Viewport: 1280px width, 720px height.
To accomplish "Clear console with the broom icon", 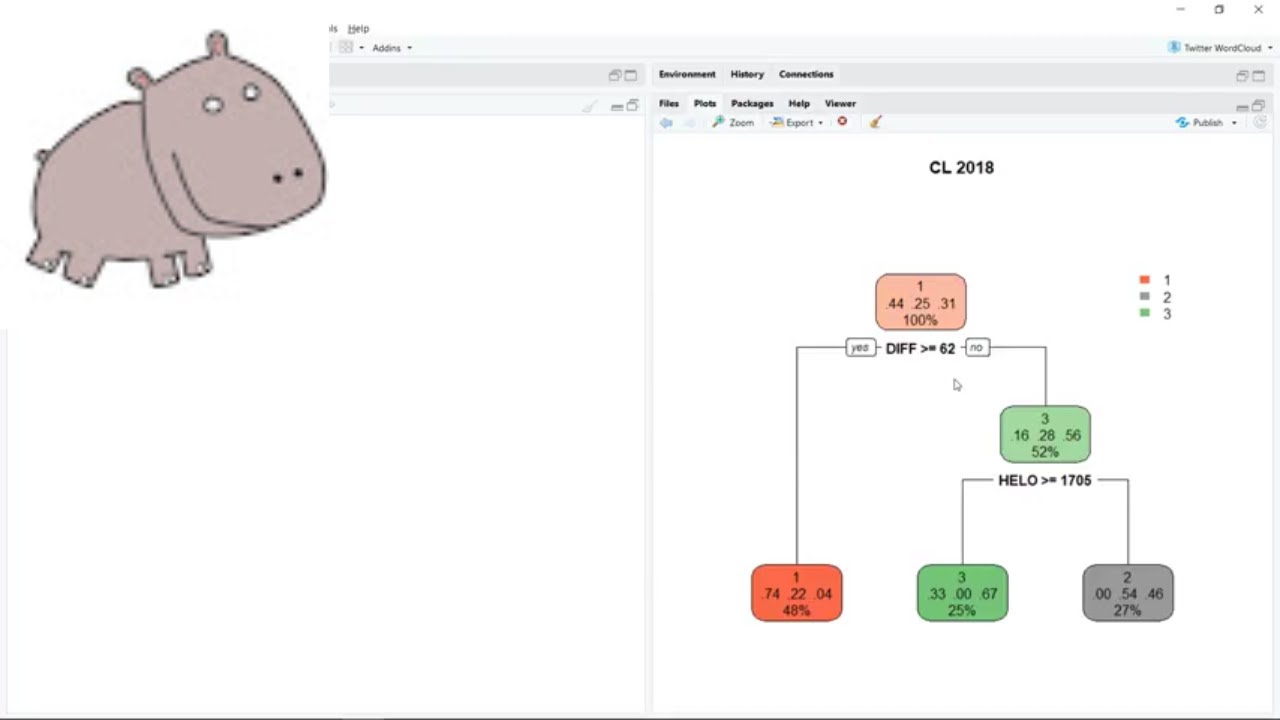I will tap(590, 105).
